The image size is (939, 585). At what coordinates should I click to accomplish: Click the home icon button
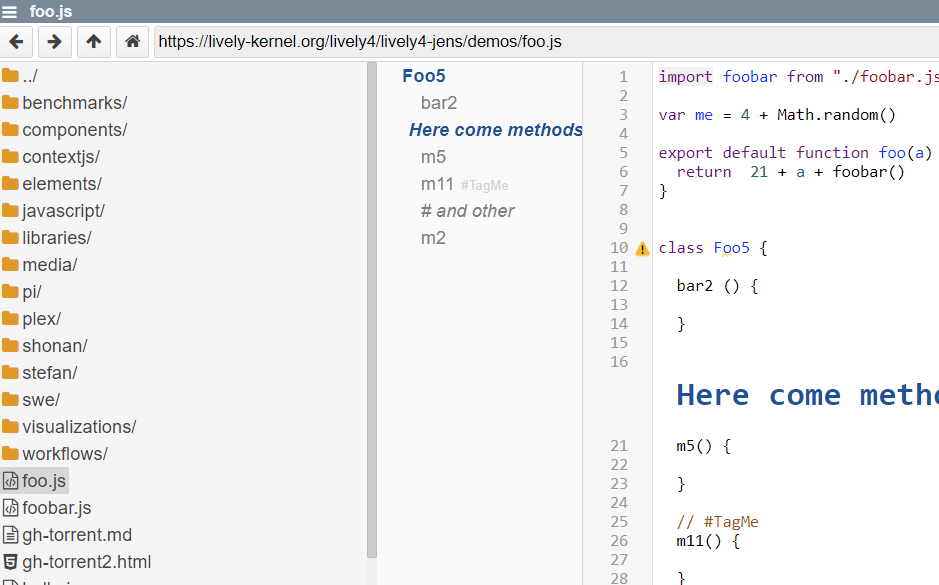pos(131,42)
